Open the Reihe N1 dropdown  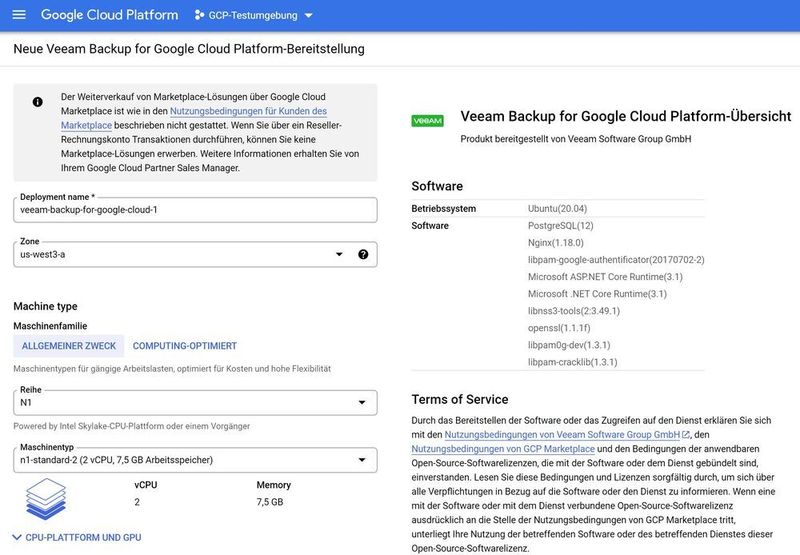tap(195, 402)
